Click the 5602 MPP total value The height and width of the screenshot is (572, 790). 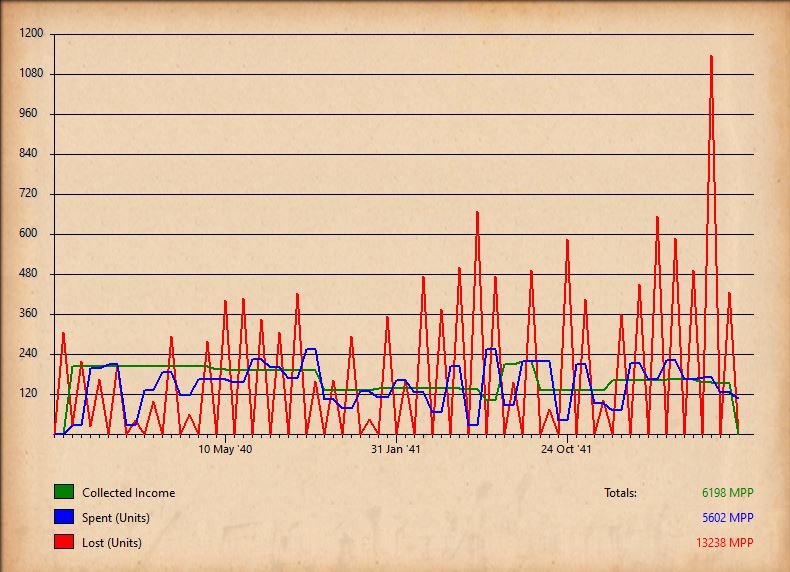click(728, 518)
